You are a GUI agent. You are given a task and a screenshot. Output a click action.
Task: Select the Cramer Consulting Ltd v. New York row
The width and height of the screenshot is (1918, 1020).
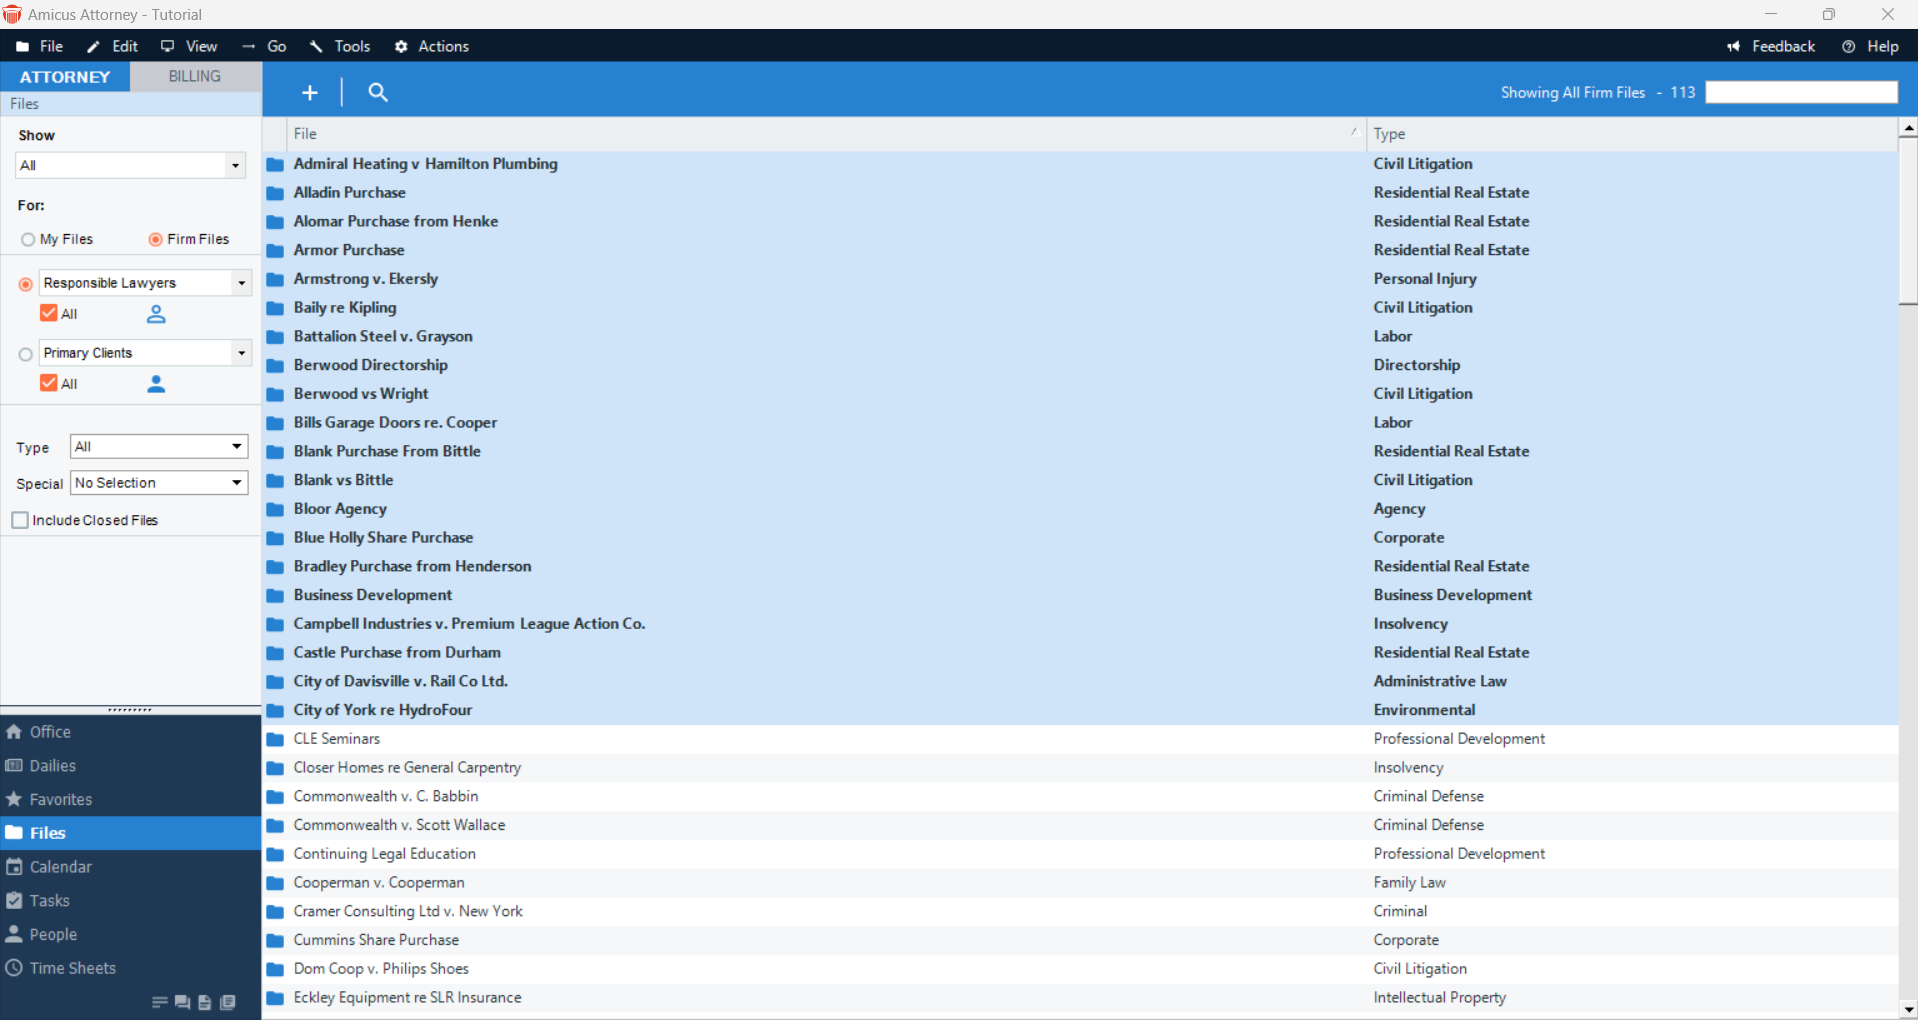pos(1080,911)
